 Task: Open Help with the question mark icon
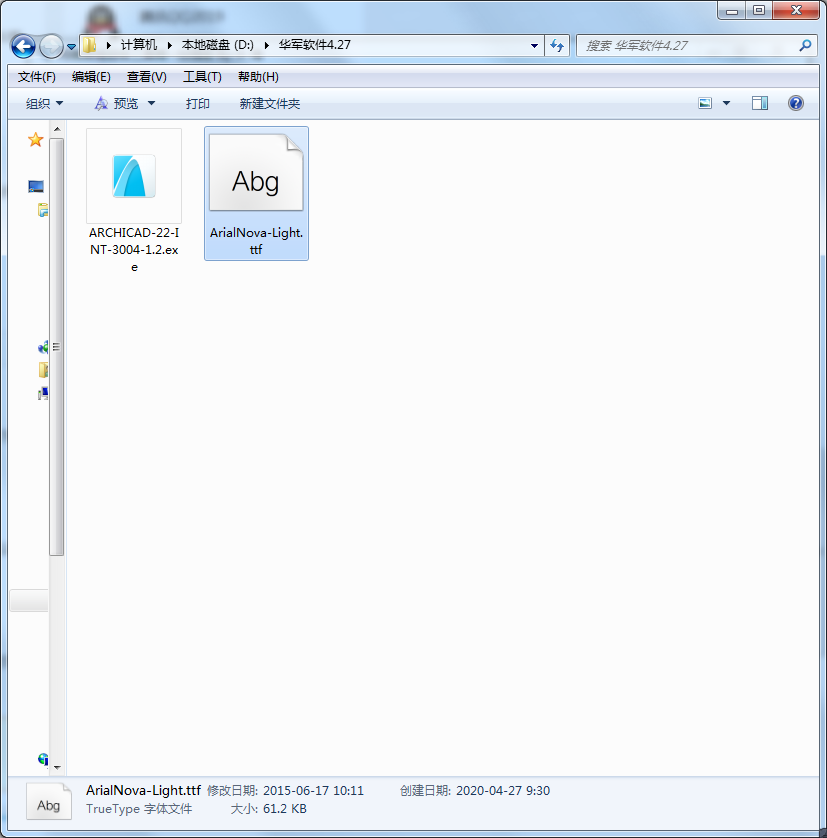[x=795, y=103]
